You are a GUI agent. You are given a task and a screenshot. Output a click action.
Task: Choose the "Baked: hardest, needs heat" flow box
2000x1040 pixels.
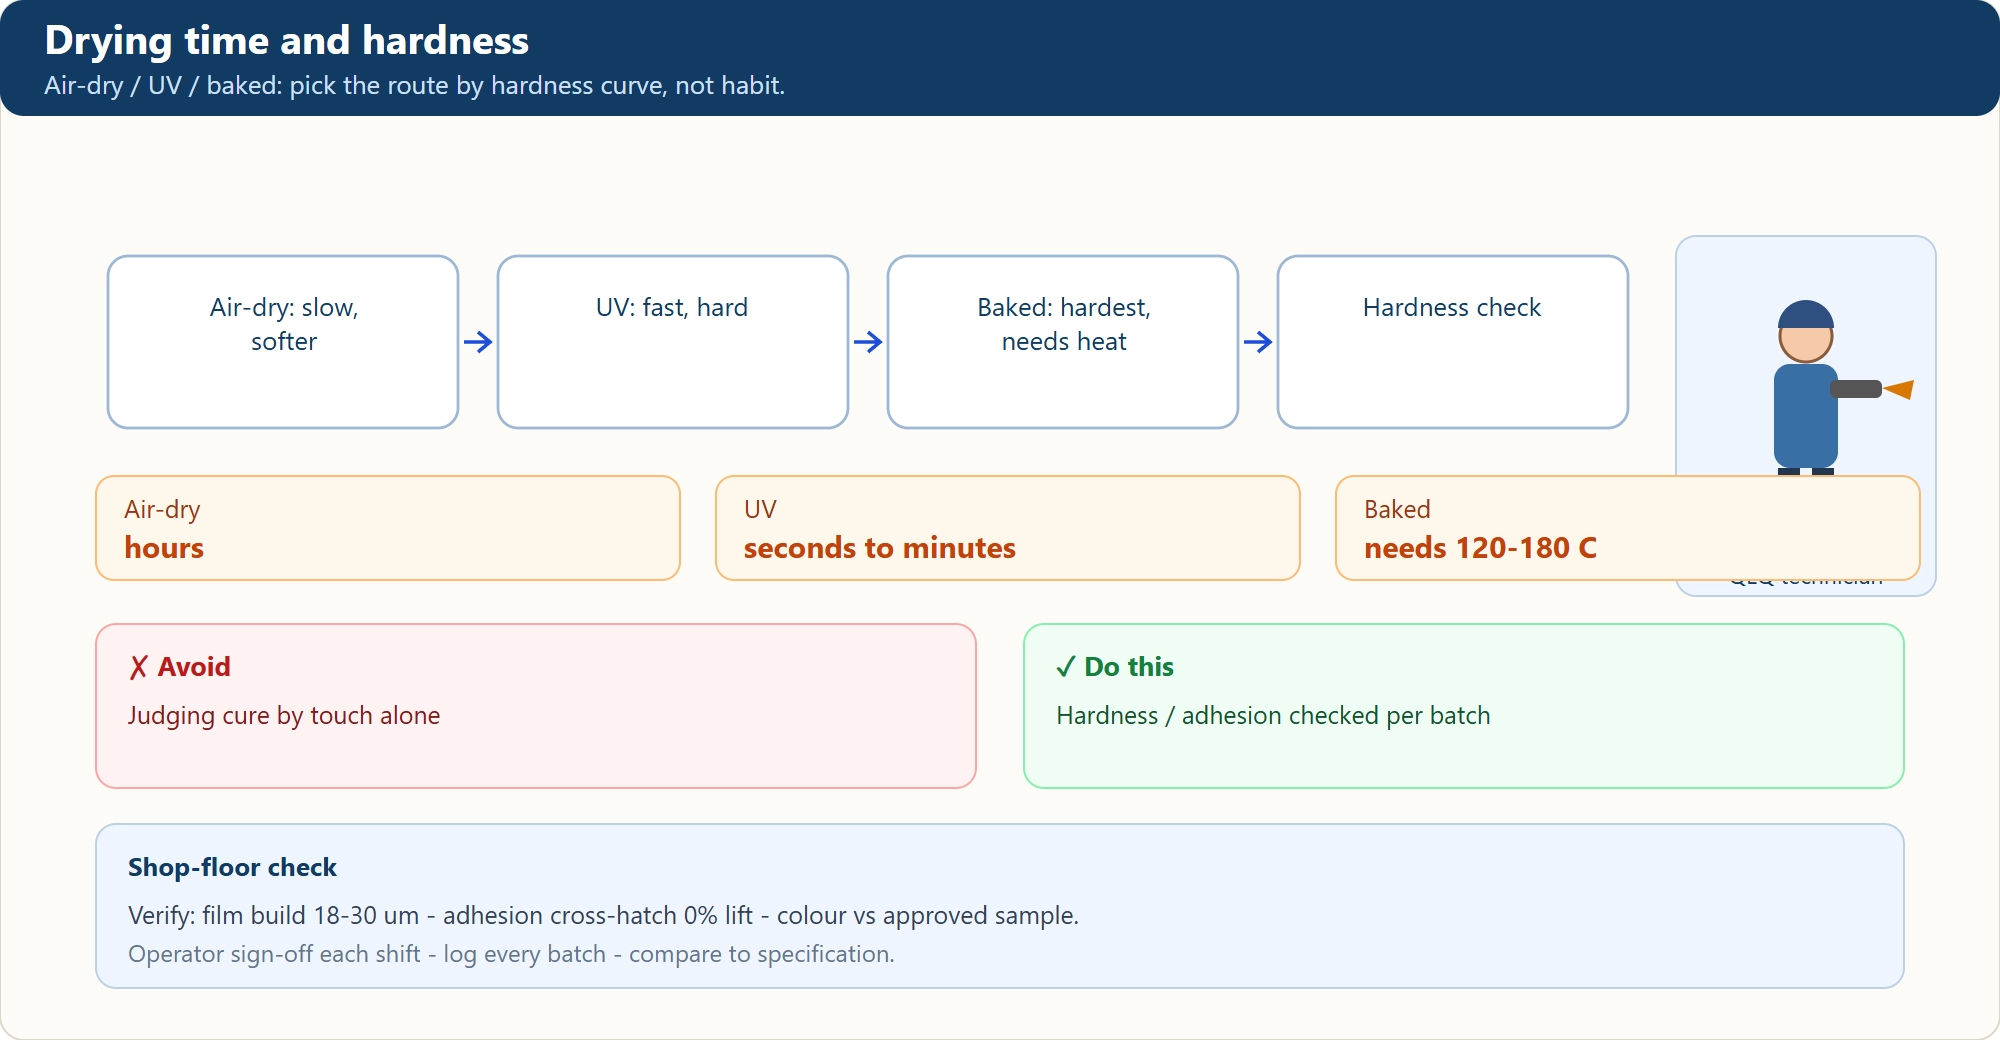tap(1063, 342)
